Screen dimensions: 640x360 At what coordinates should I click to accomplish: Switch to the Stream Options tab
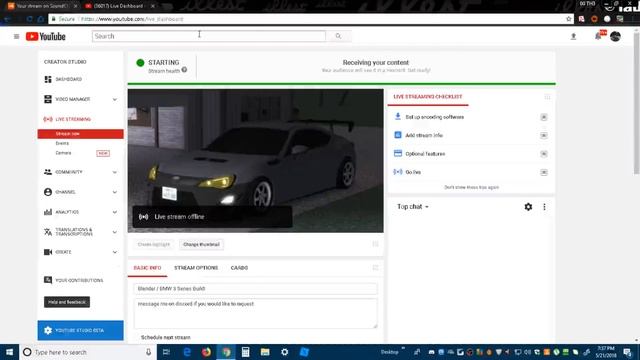point(196,268)
